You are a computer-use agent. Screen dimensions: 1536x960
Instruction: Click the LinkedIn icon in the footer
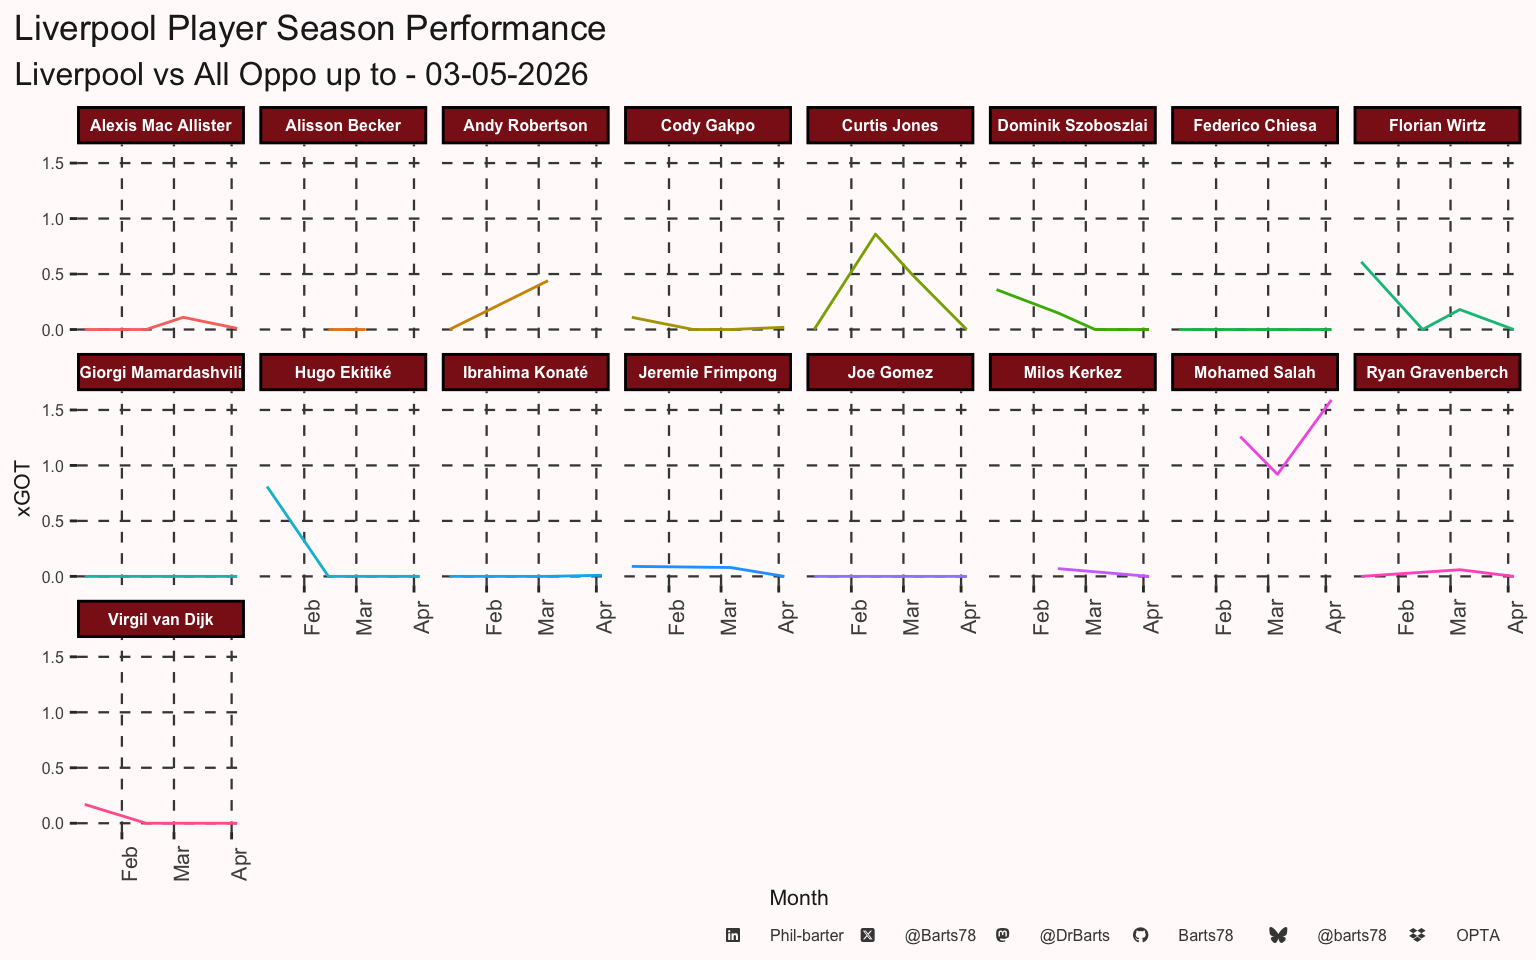click(733, 935)
